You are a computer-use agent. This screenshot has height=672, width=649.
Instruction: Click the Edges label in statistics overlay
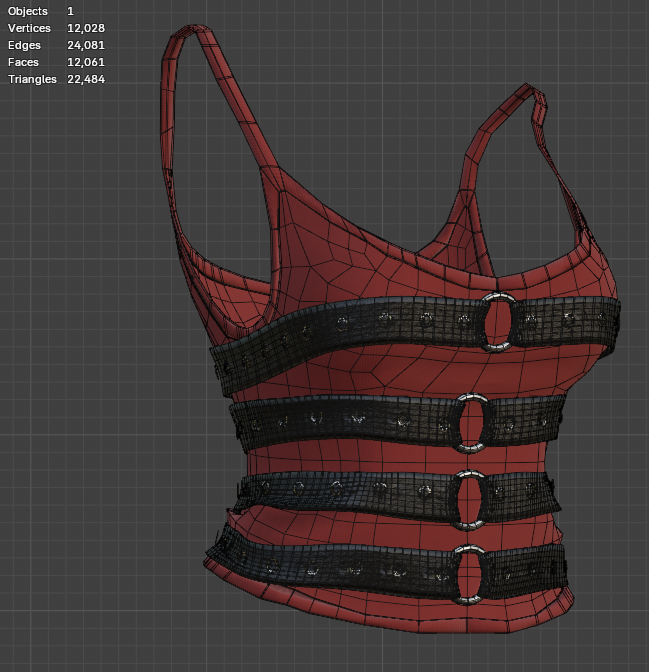pos(24,45)
